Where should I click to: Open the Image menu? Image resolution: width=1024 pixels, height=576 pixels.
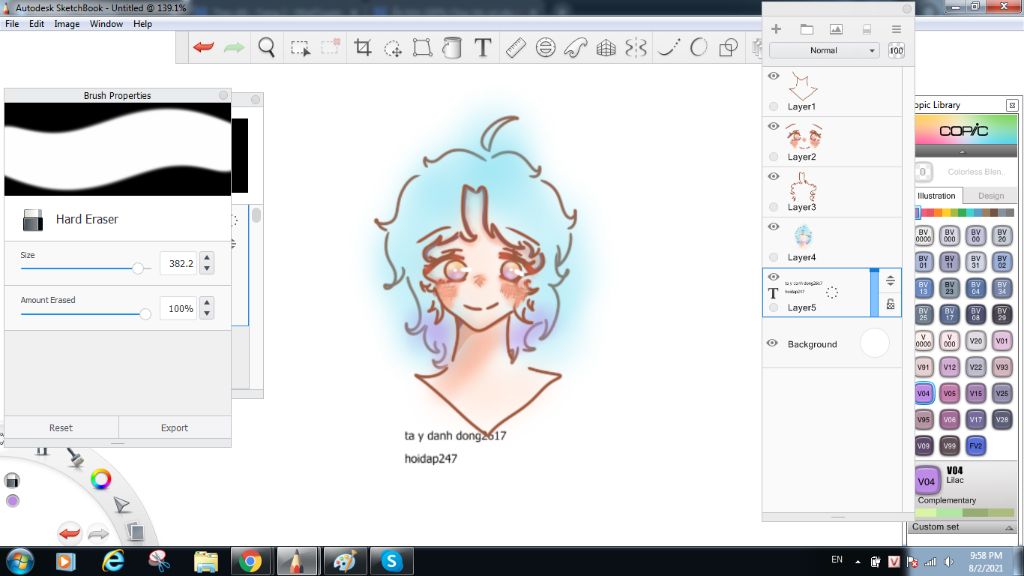coord(67,24)
